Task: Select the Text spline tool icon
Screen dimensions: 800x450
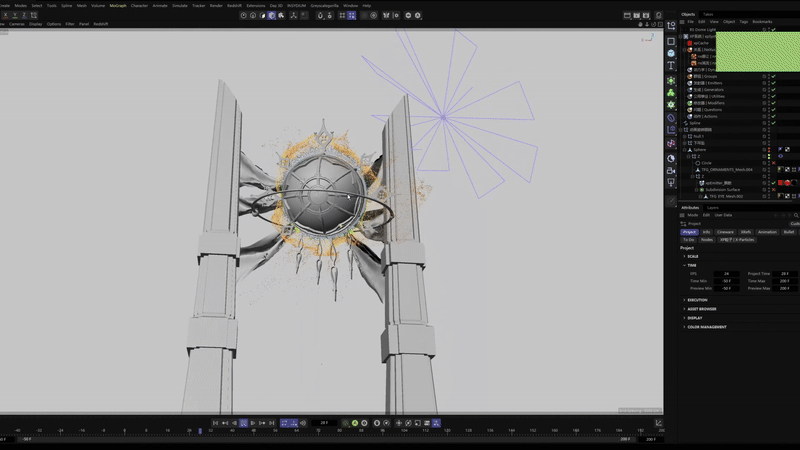Action: click(671, 65)
